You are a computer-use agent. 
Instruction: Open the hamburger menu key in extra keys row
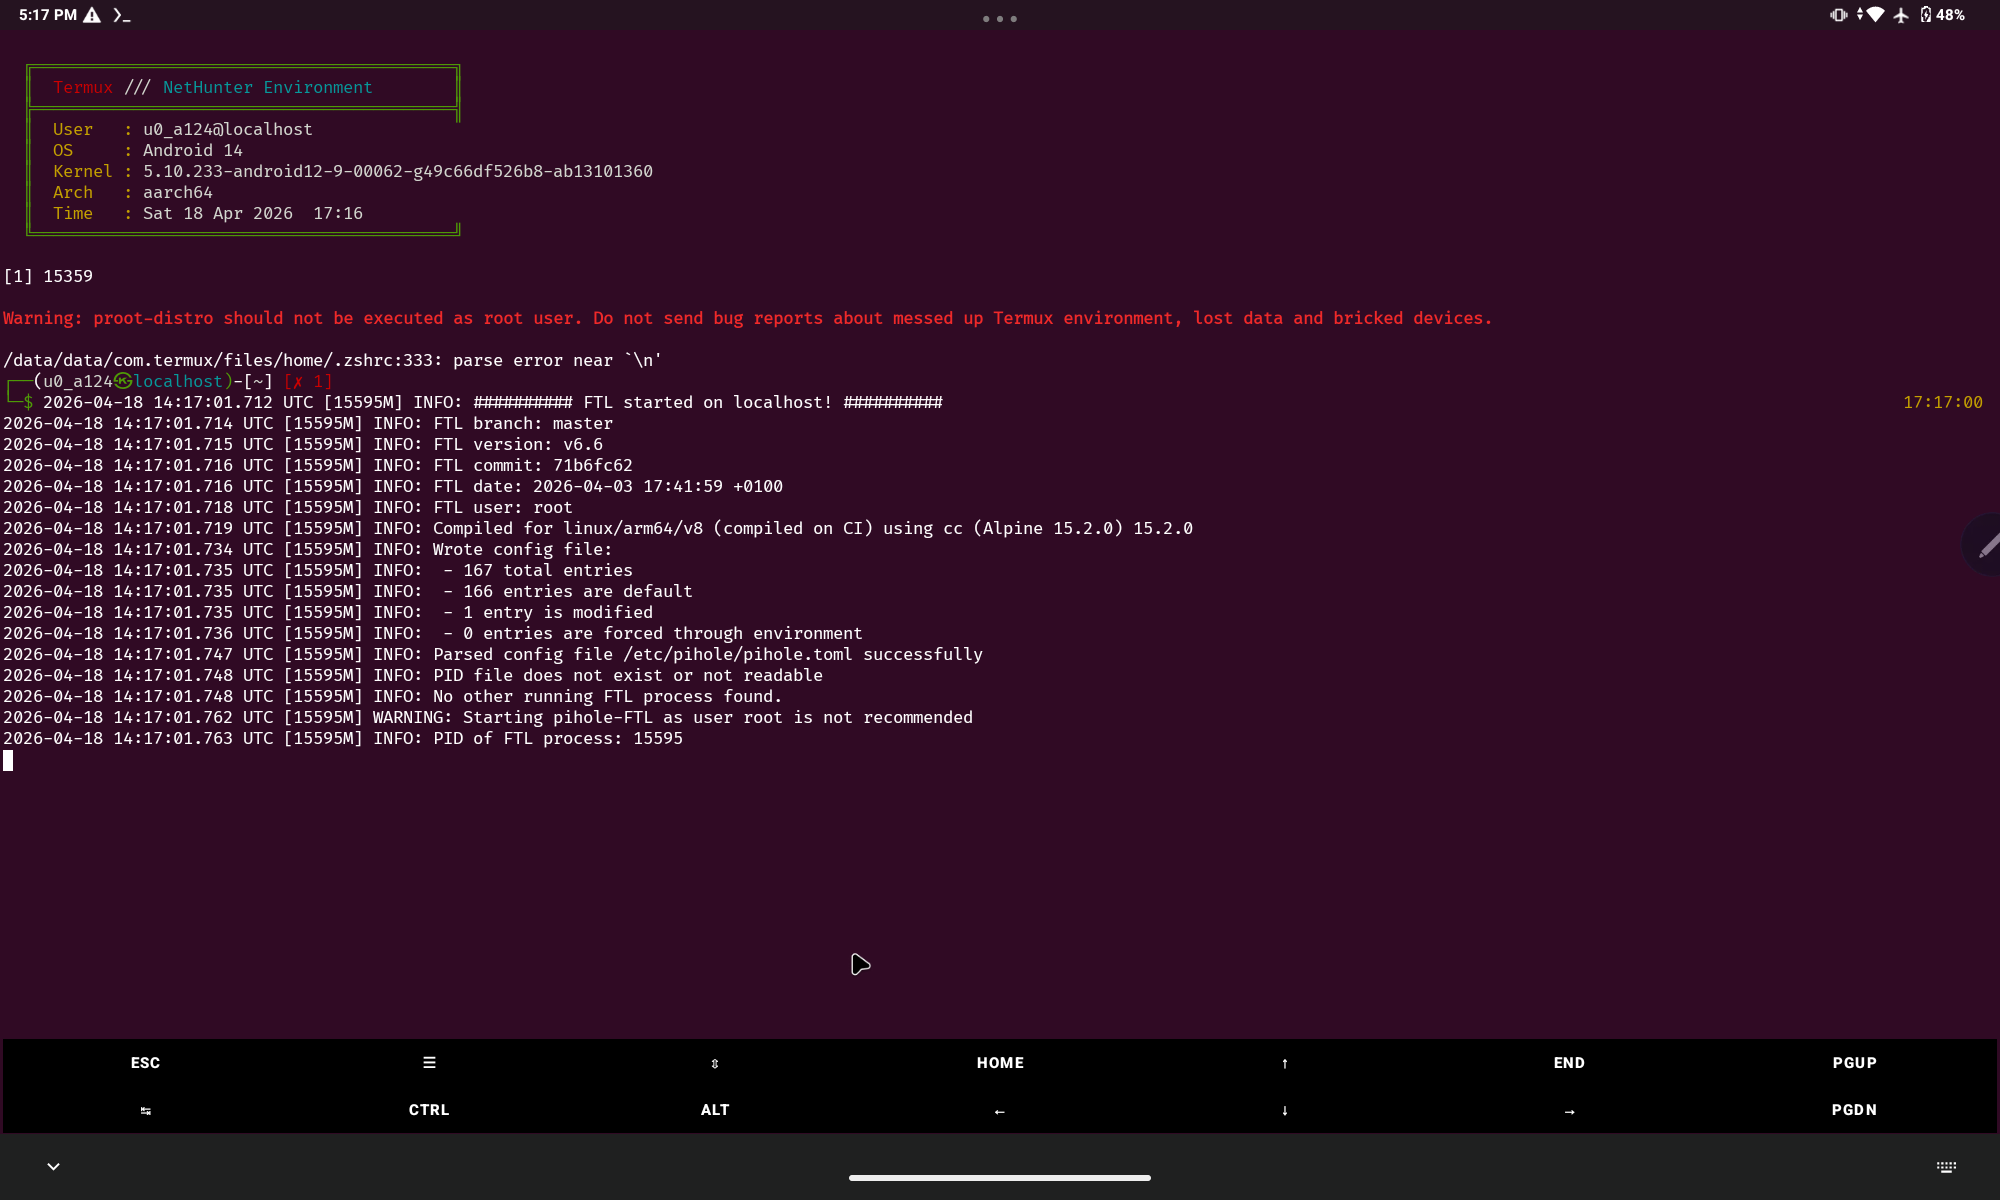(428, 1062)
